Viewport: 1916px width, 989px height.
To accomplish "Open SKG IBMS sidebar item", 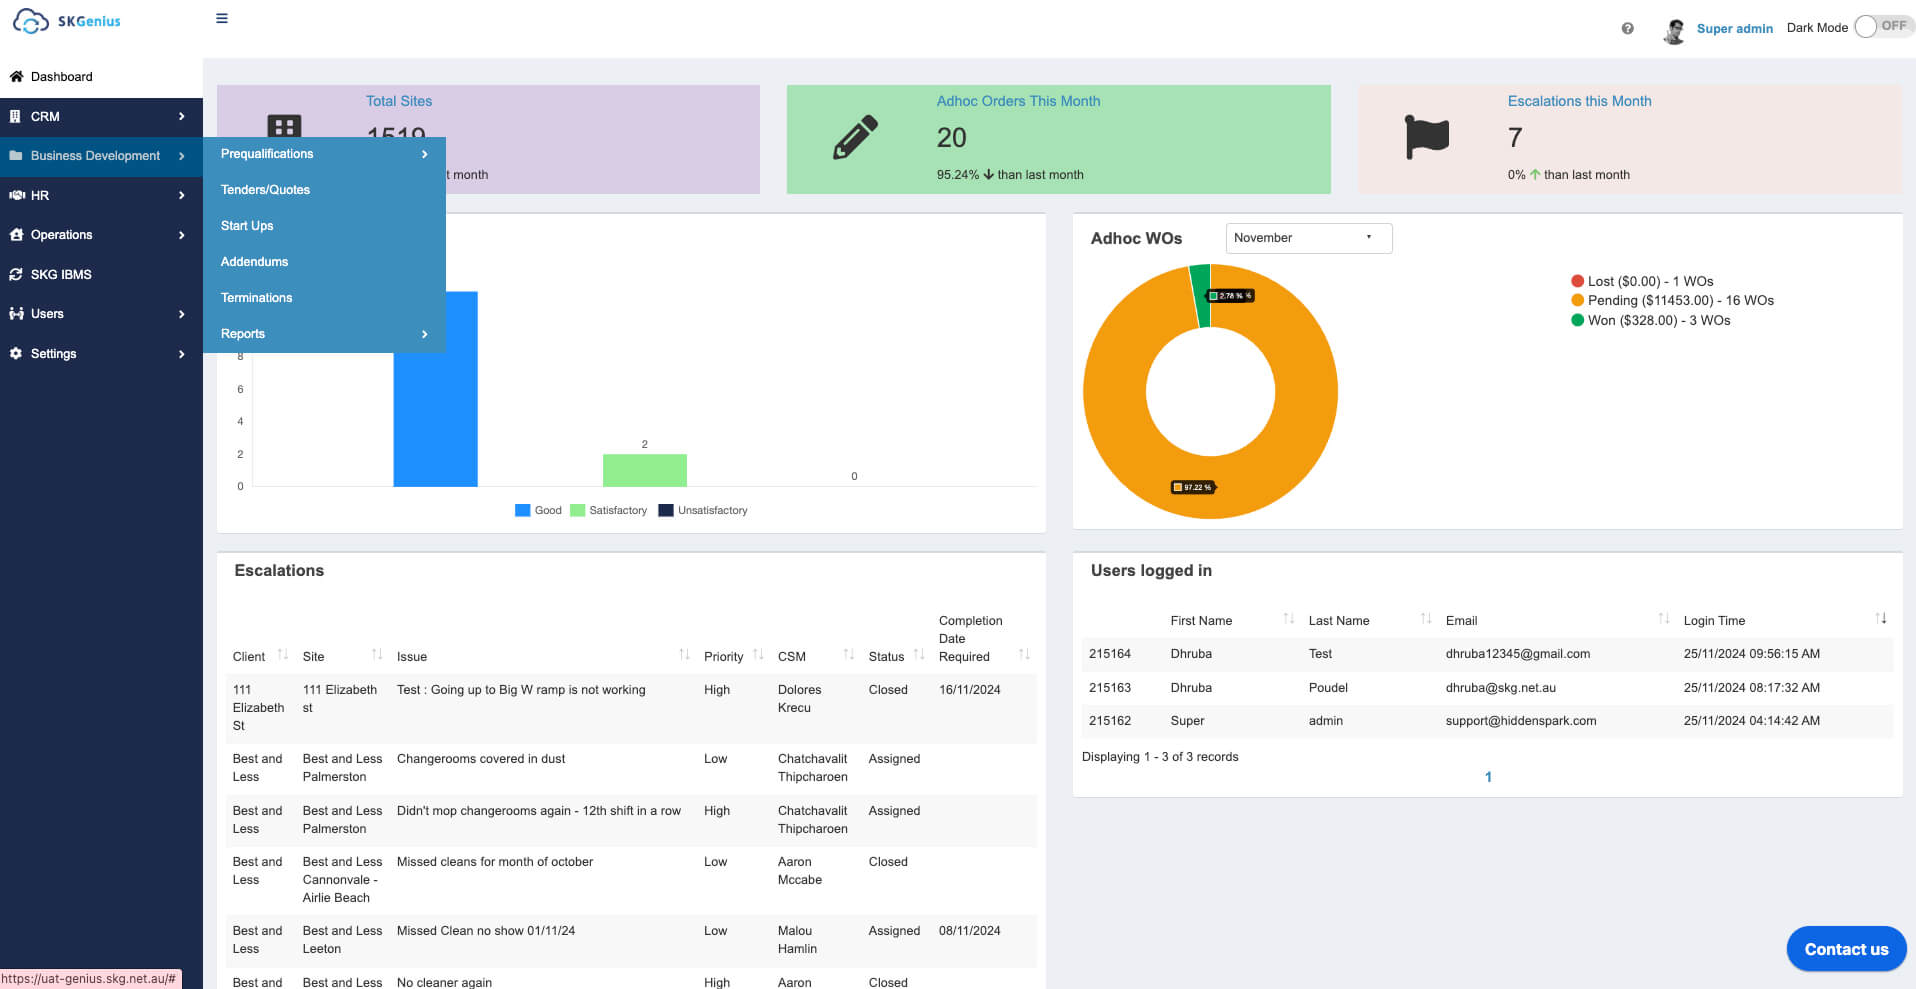I will click(x=101, y=274).
